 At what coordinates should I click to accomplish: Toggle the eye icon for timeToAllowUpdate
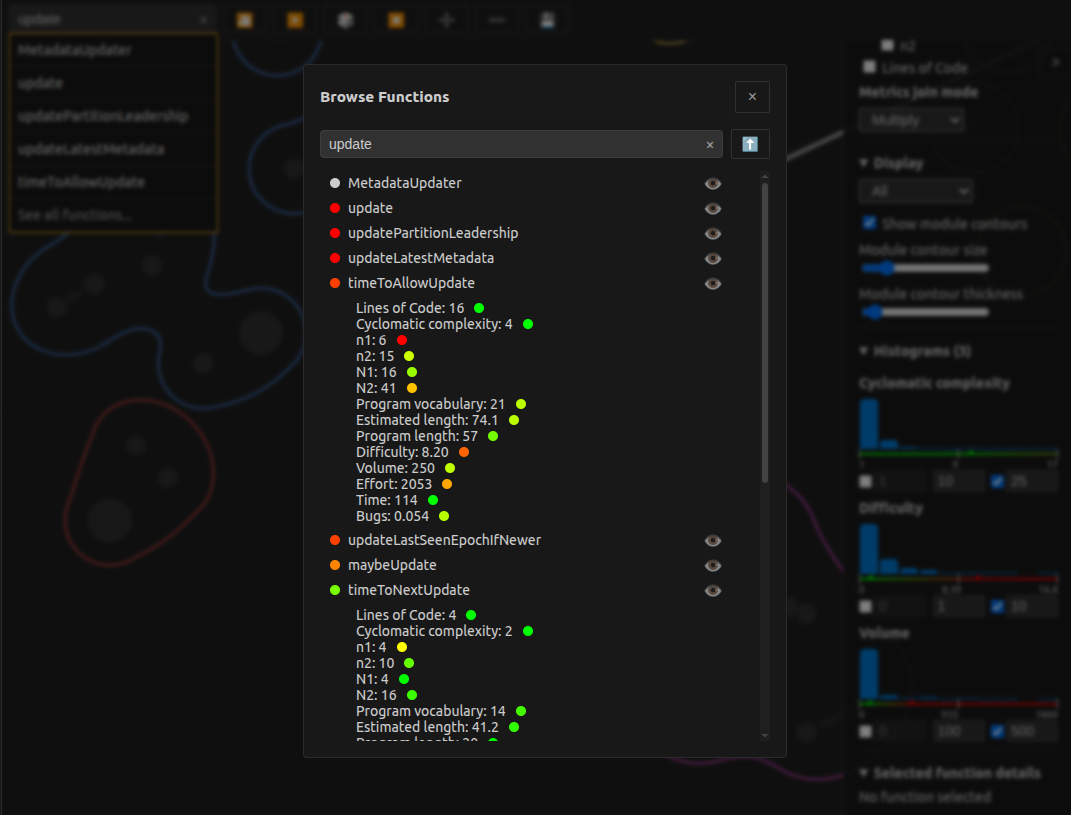(x=712, y=284)
